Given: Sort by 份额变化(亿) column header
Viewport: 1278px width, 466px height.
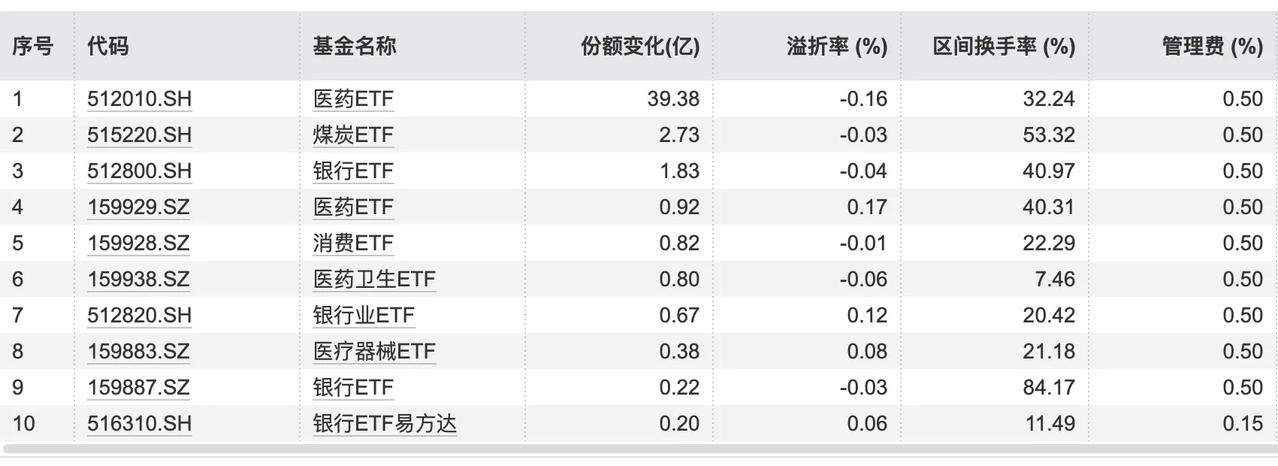Looking at the screenshot, I should pos(640,46).
